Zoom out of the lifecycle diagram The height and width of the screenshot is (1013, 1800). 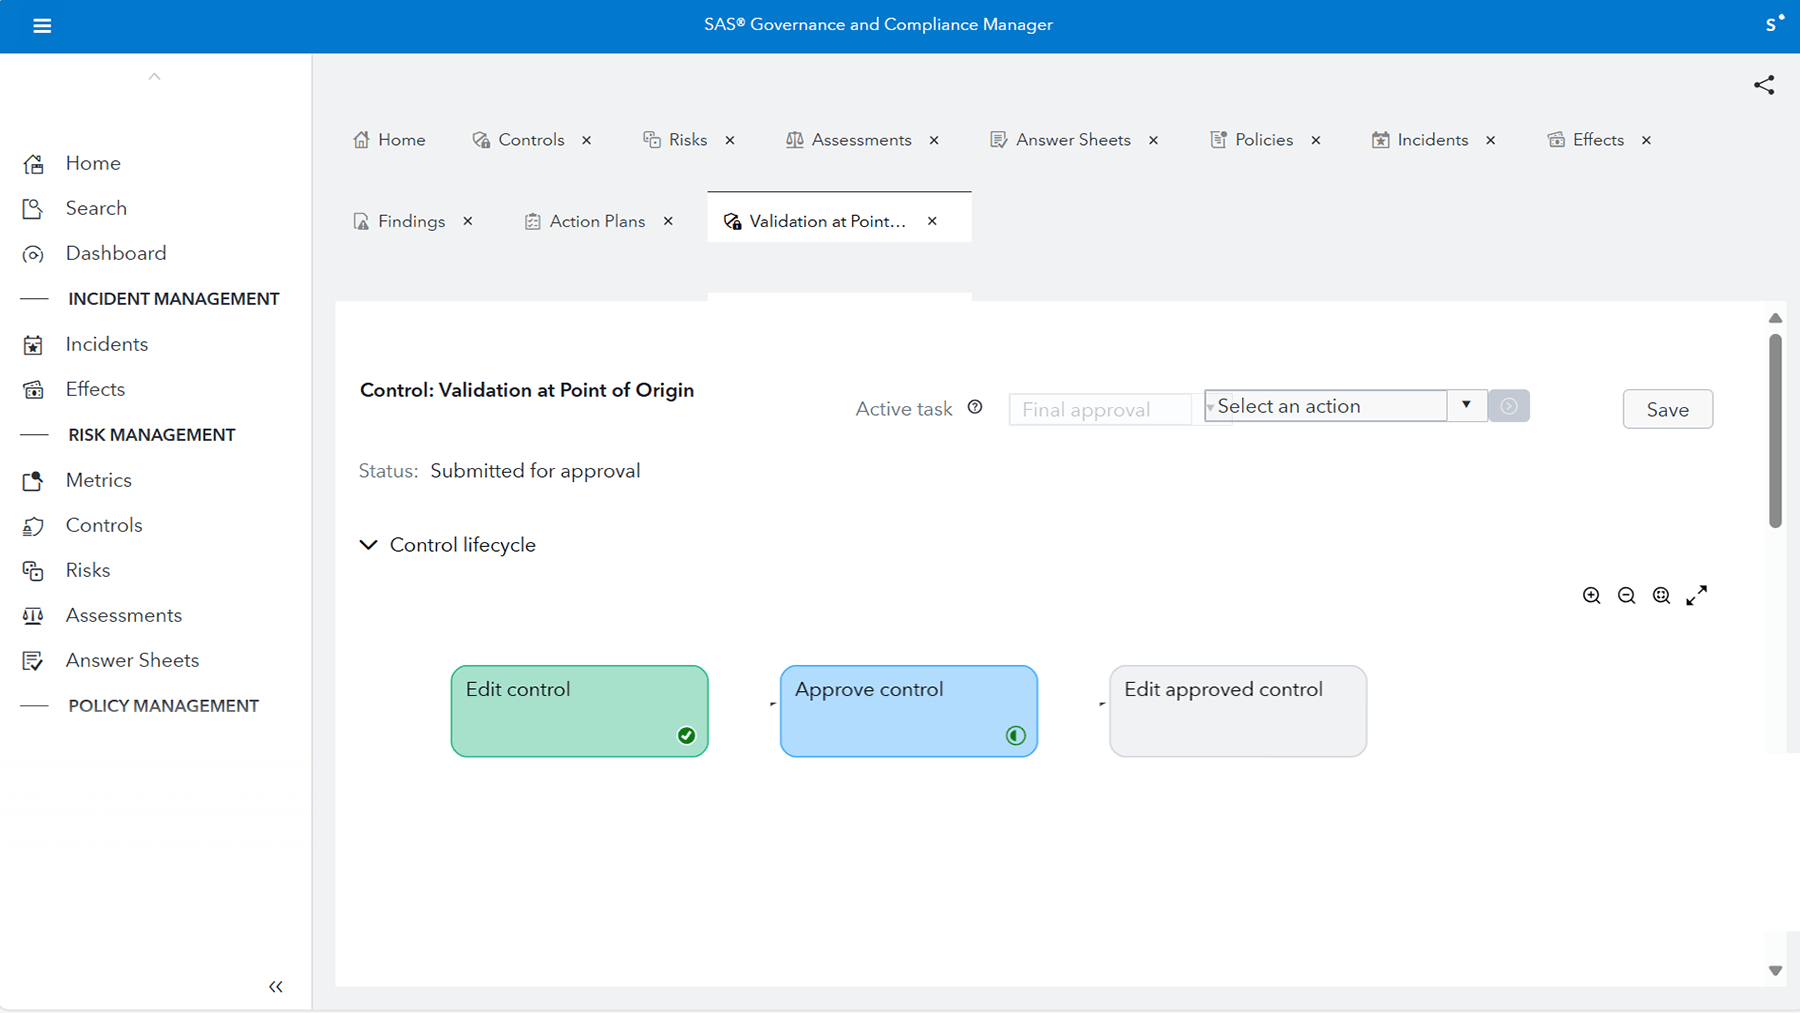(1627, 595)
